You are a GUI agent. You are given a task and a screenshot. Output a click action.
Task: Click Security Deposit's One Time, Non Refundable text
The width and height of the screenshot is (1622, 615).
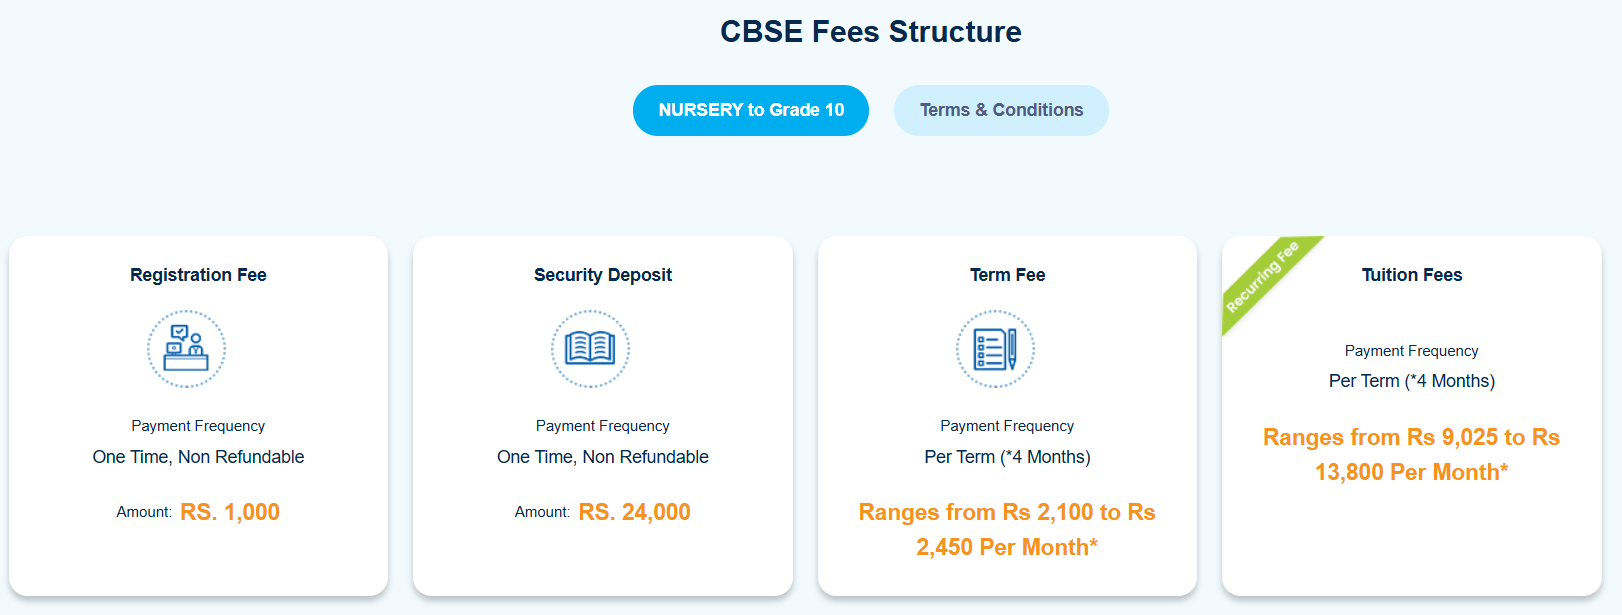(603, 457)
